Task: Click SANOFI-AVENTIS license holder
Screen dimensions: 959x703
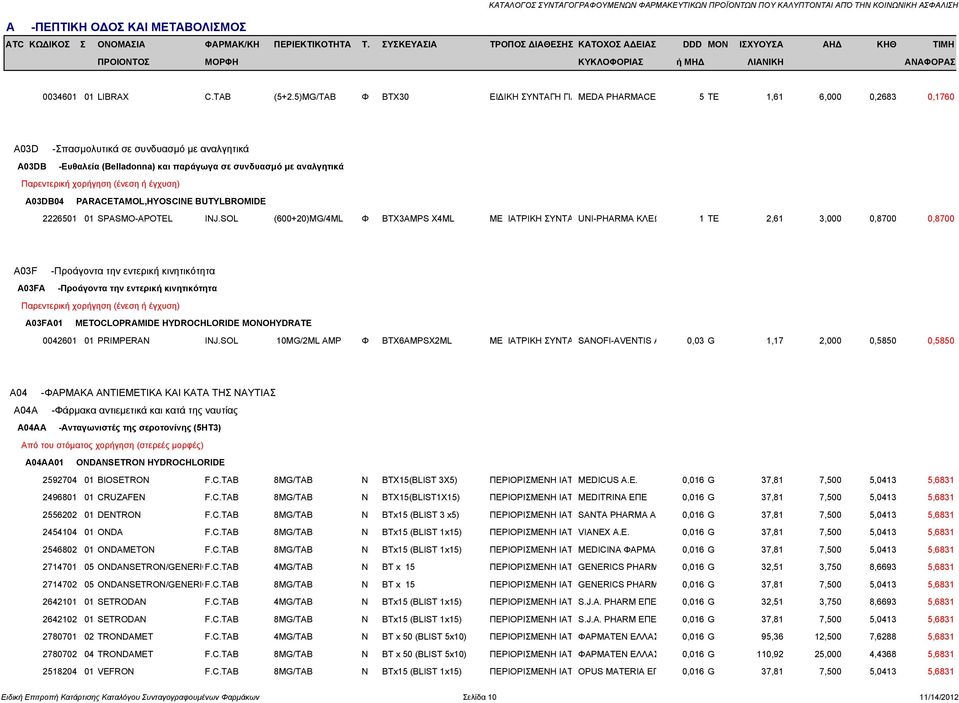Action: click(x=617, y=341)
